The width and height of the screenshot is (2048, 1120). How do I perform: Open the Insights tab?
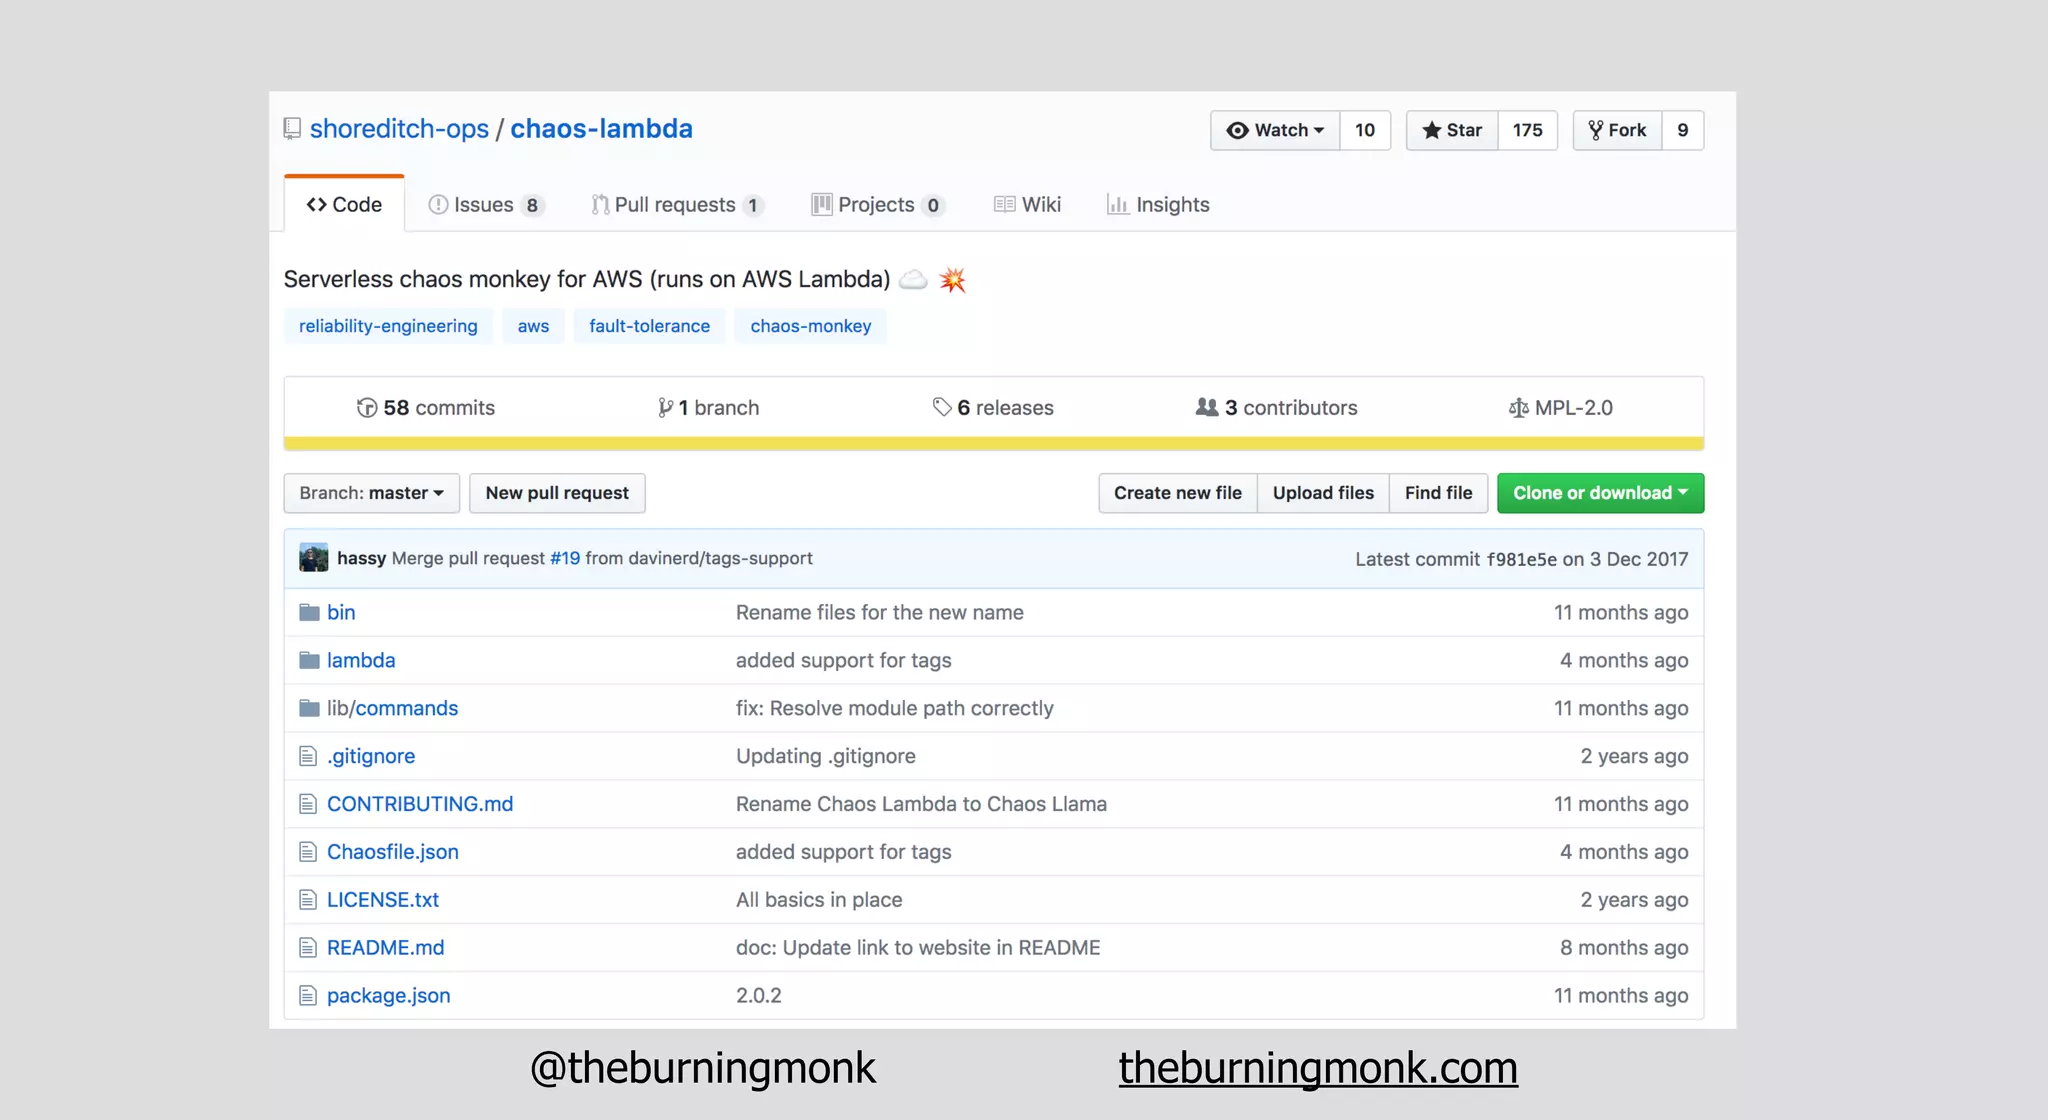pos(1158,205)
